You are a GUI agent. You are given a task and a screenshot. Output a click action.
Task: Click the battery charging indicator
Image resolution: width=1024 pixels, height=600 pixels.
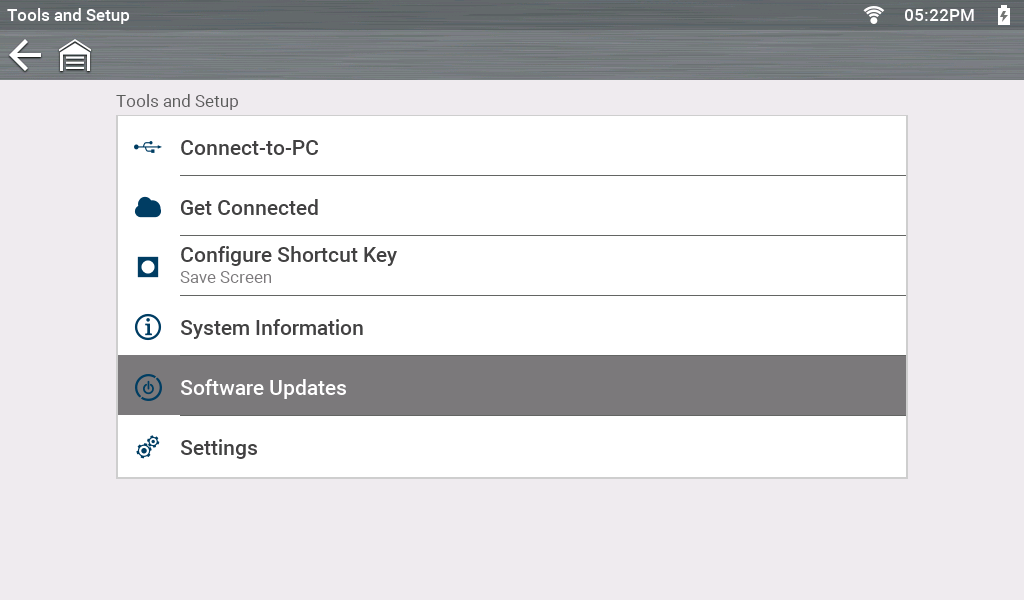(1004, 15)
